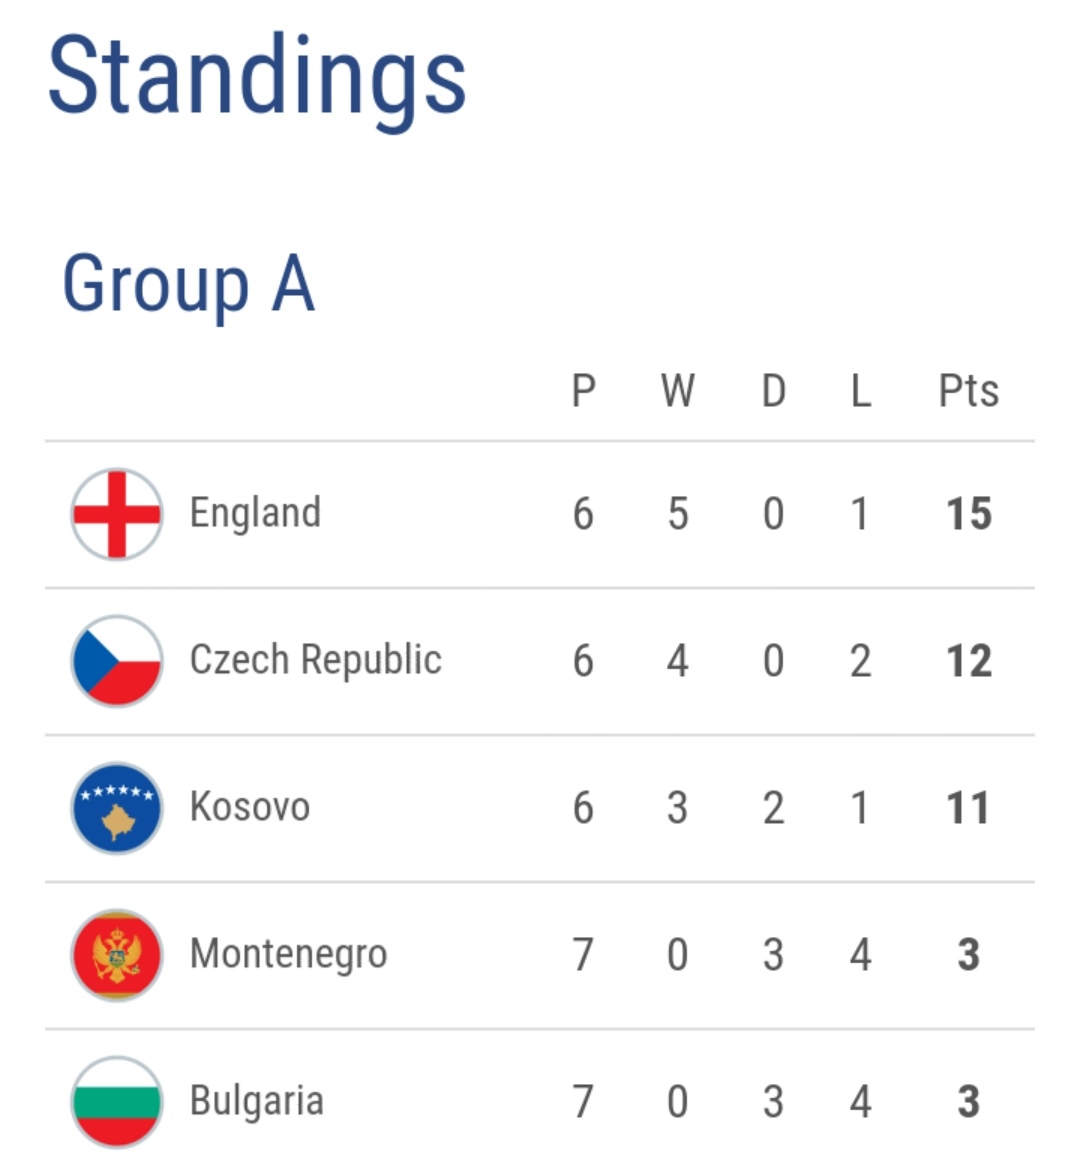Open the Bulgaria team name
The width and height of the screenshot is (1080, 1172).
pos(256,1101)
